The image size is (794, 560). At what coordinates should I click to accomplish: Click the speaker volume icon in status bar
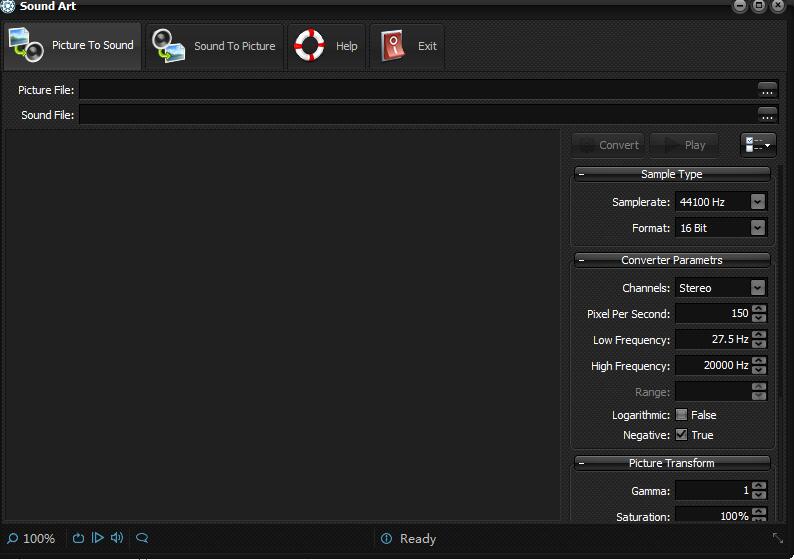(x=117, y=538)
